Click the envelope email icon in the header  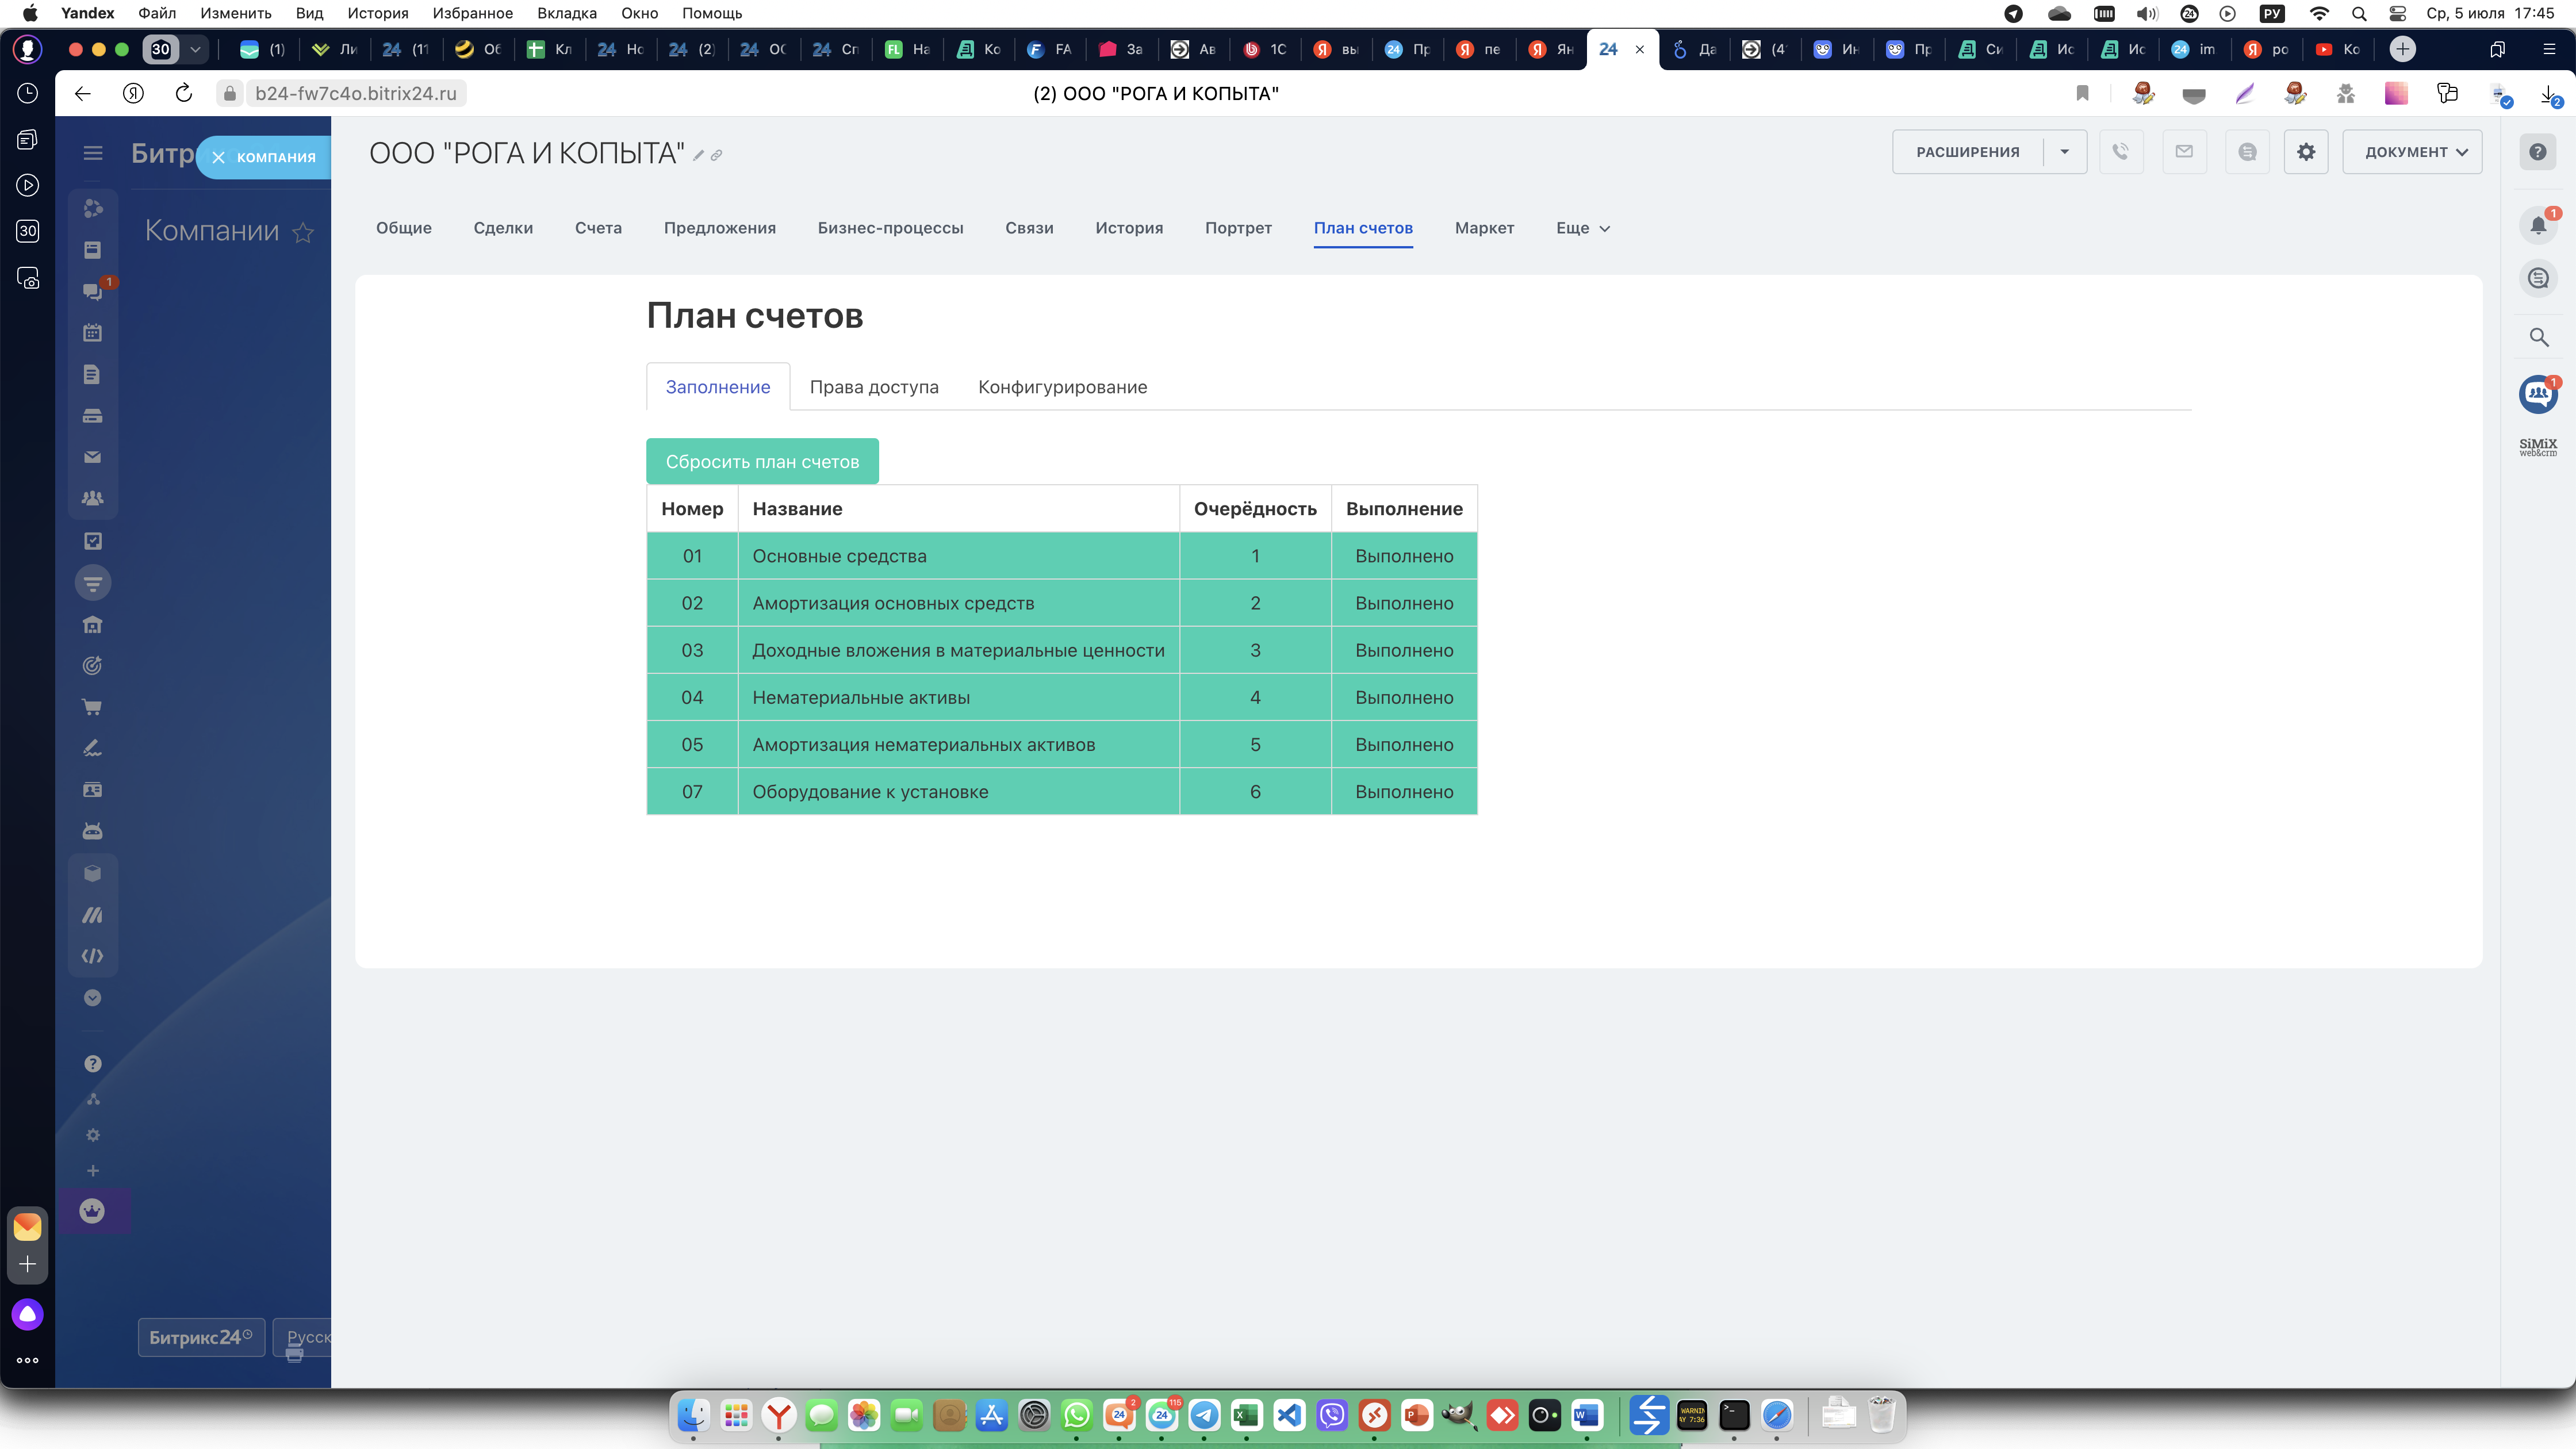2184,152
